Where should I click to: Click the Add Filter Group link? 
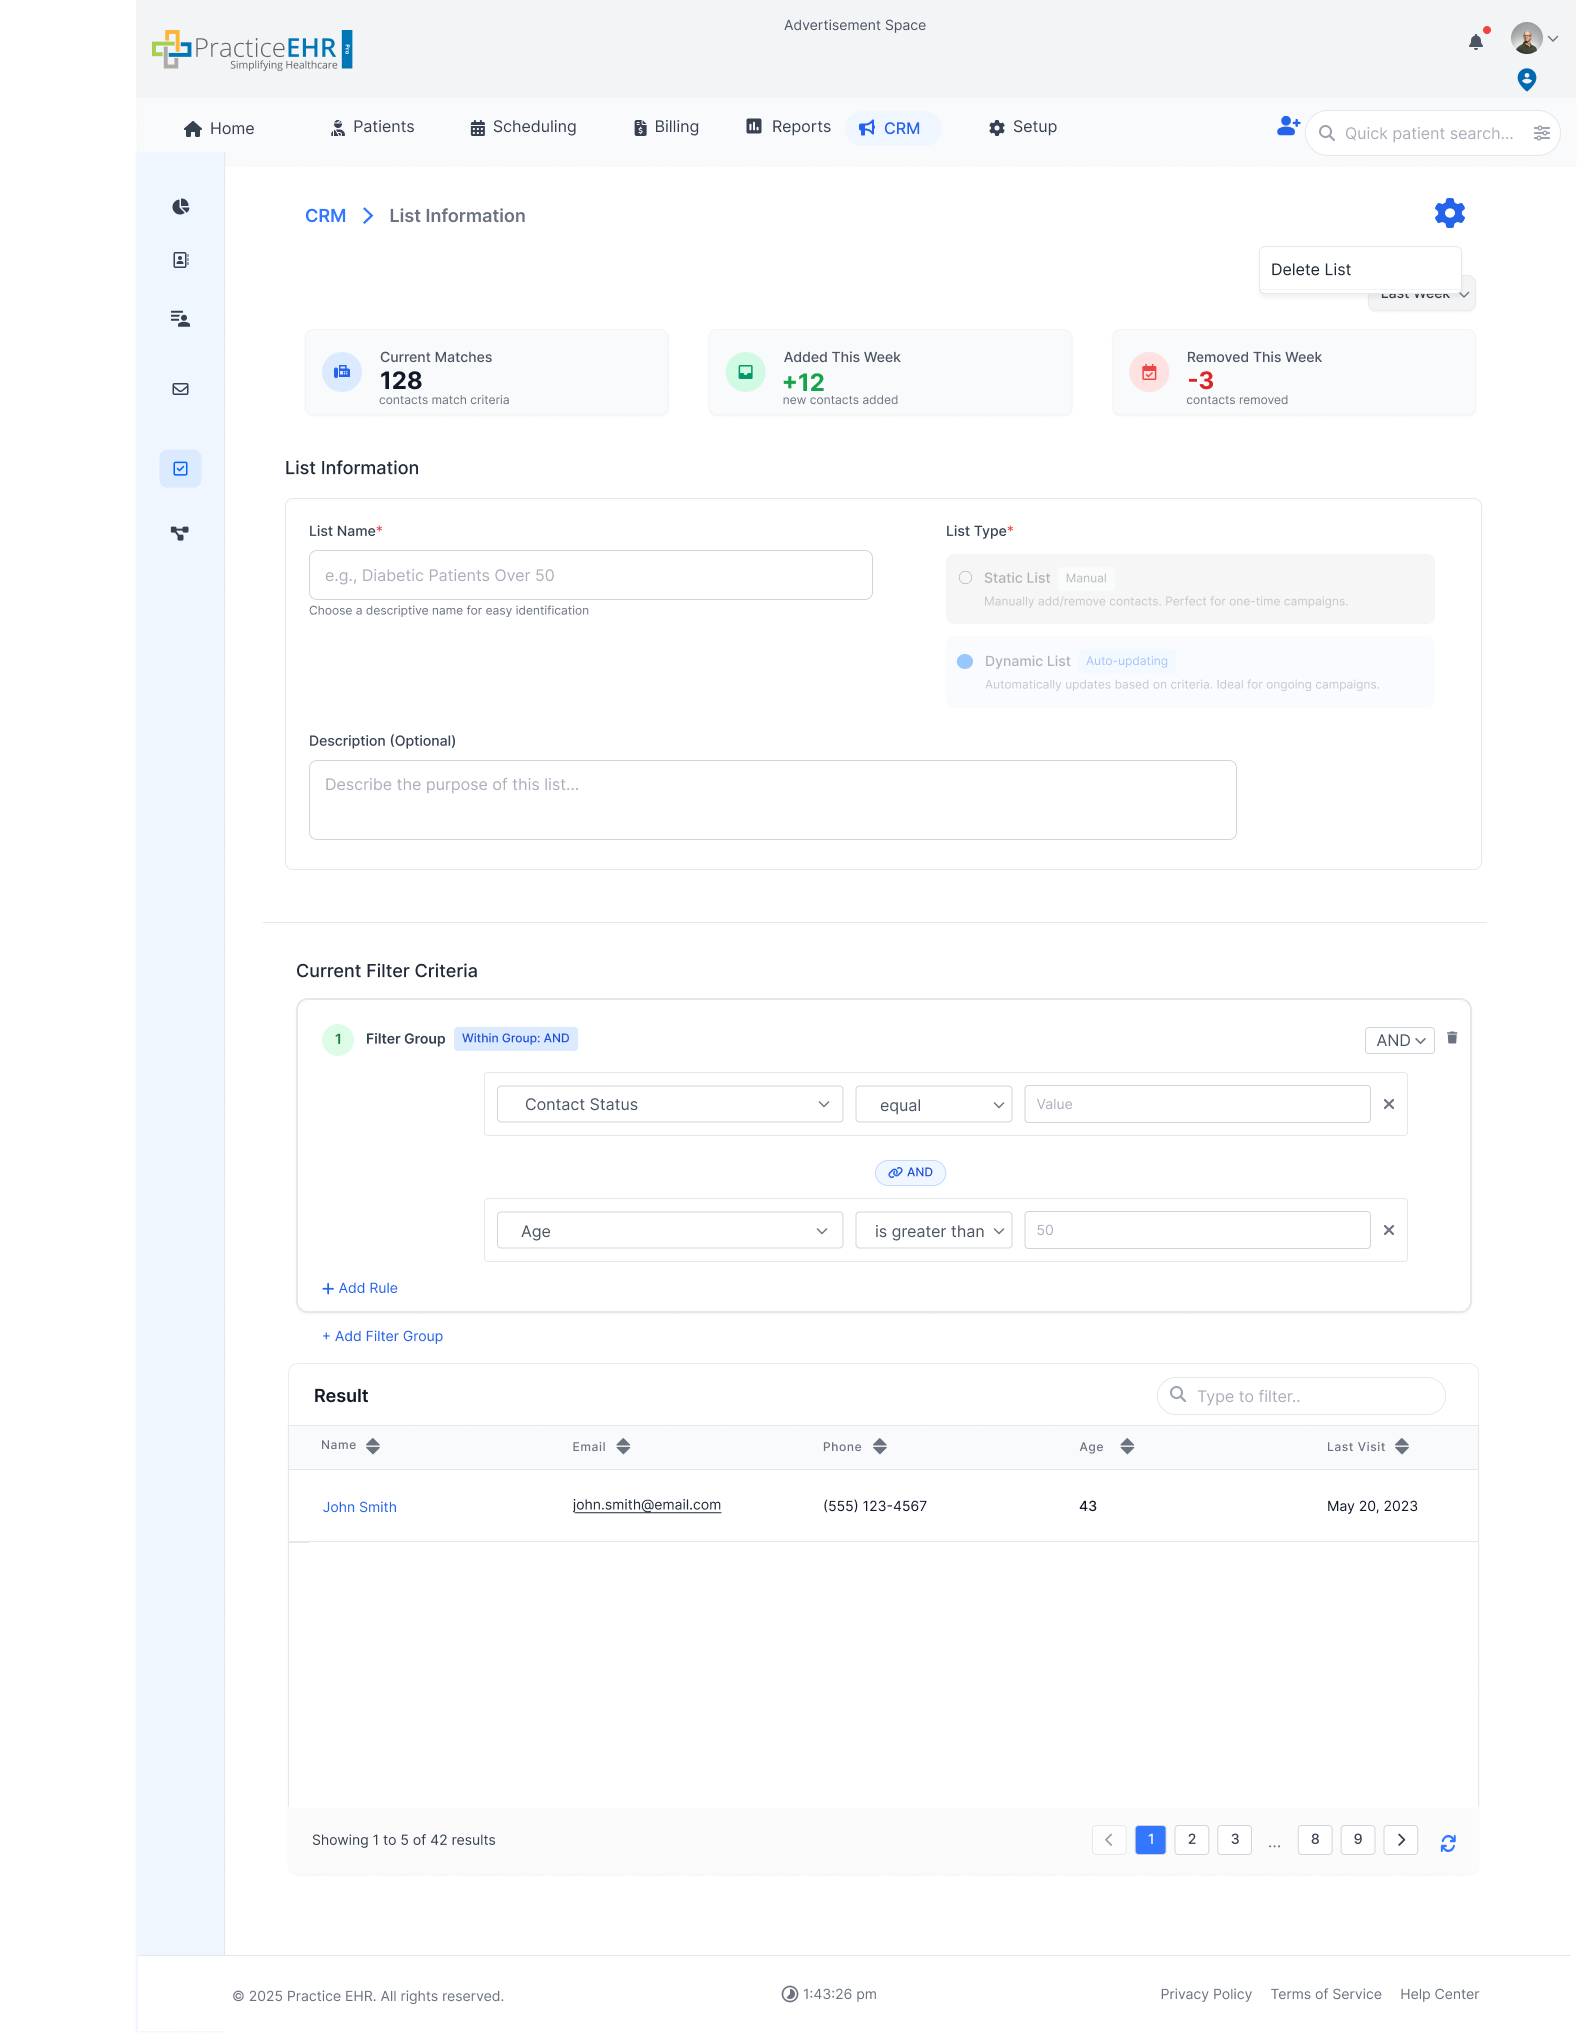382,1336
